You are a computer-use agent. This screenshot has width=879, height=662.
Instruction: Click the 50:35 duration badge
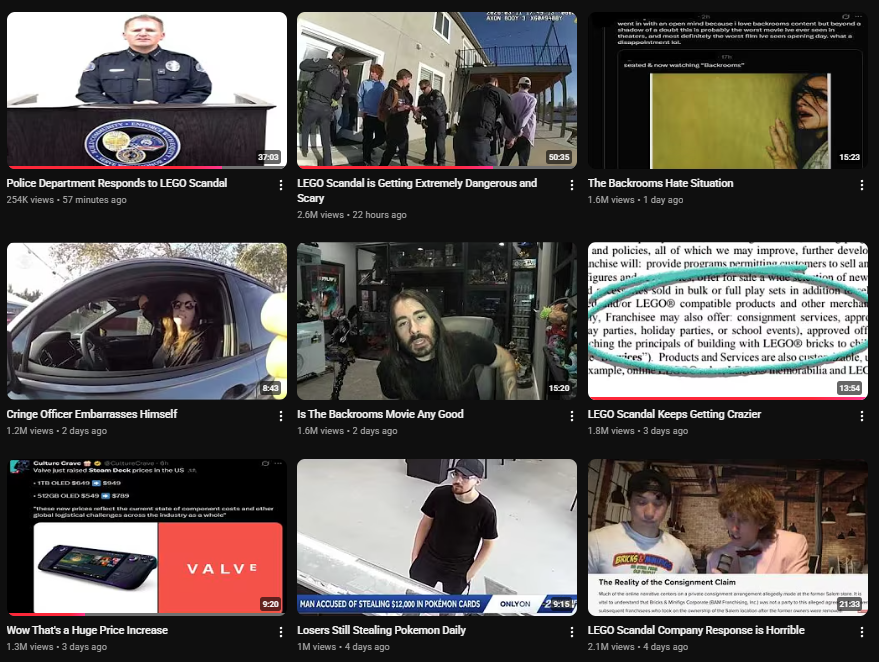[x=559, y=157]
